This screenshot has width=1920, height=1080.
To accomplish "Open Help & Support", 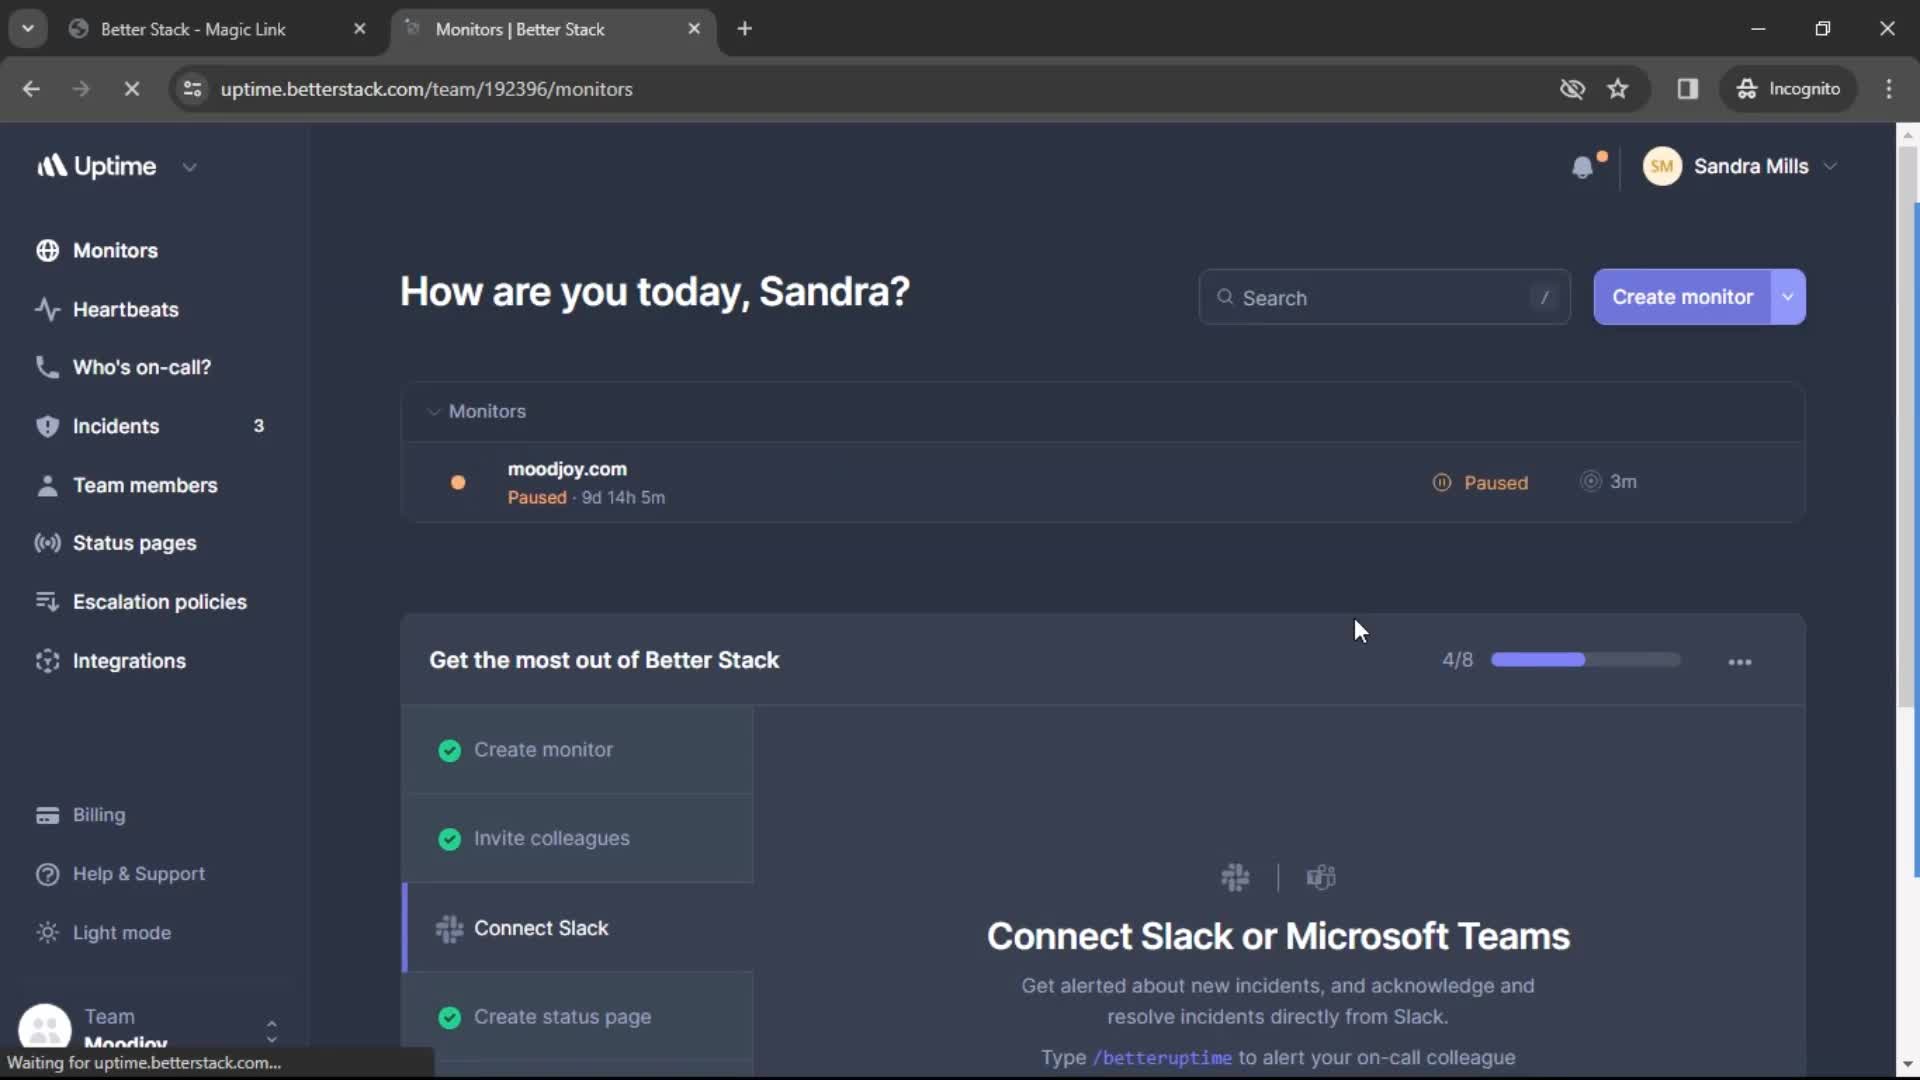I will 138,875.
